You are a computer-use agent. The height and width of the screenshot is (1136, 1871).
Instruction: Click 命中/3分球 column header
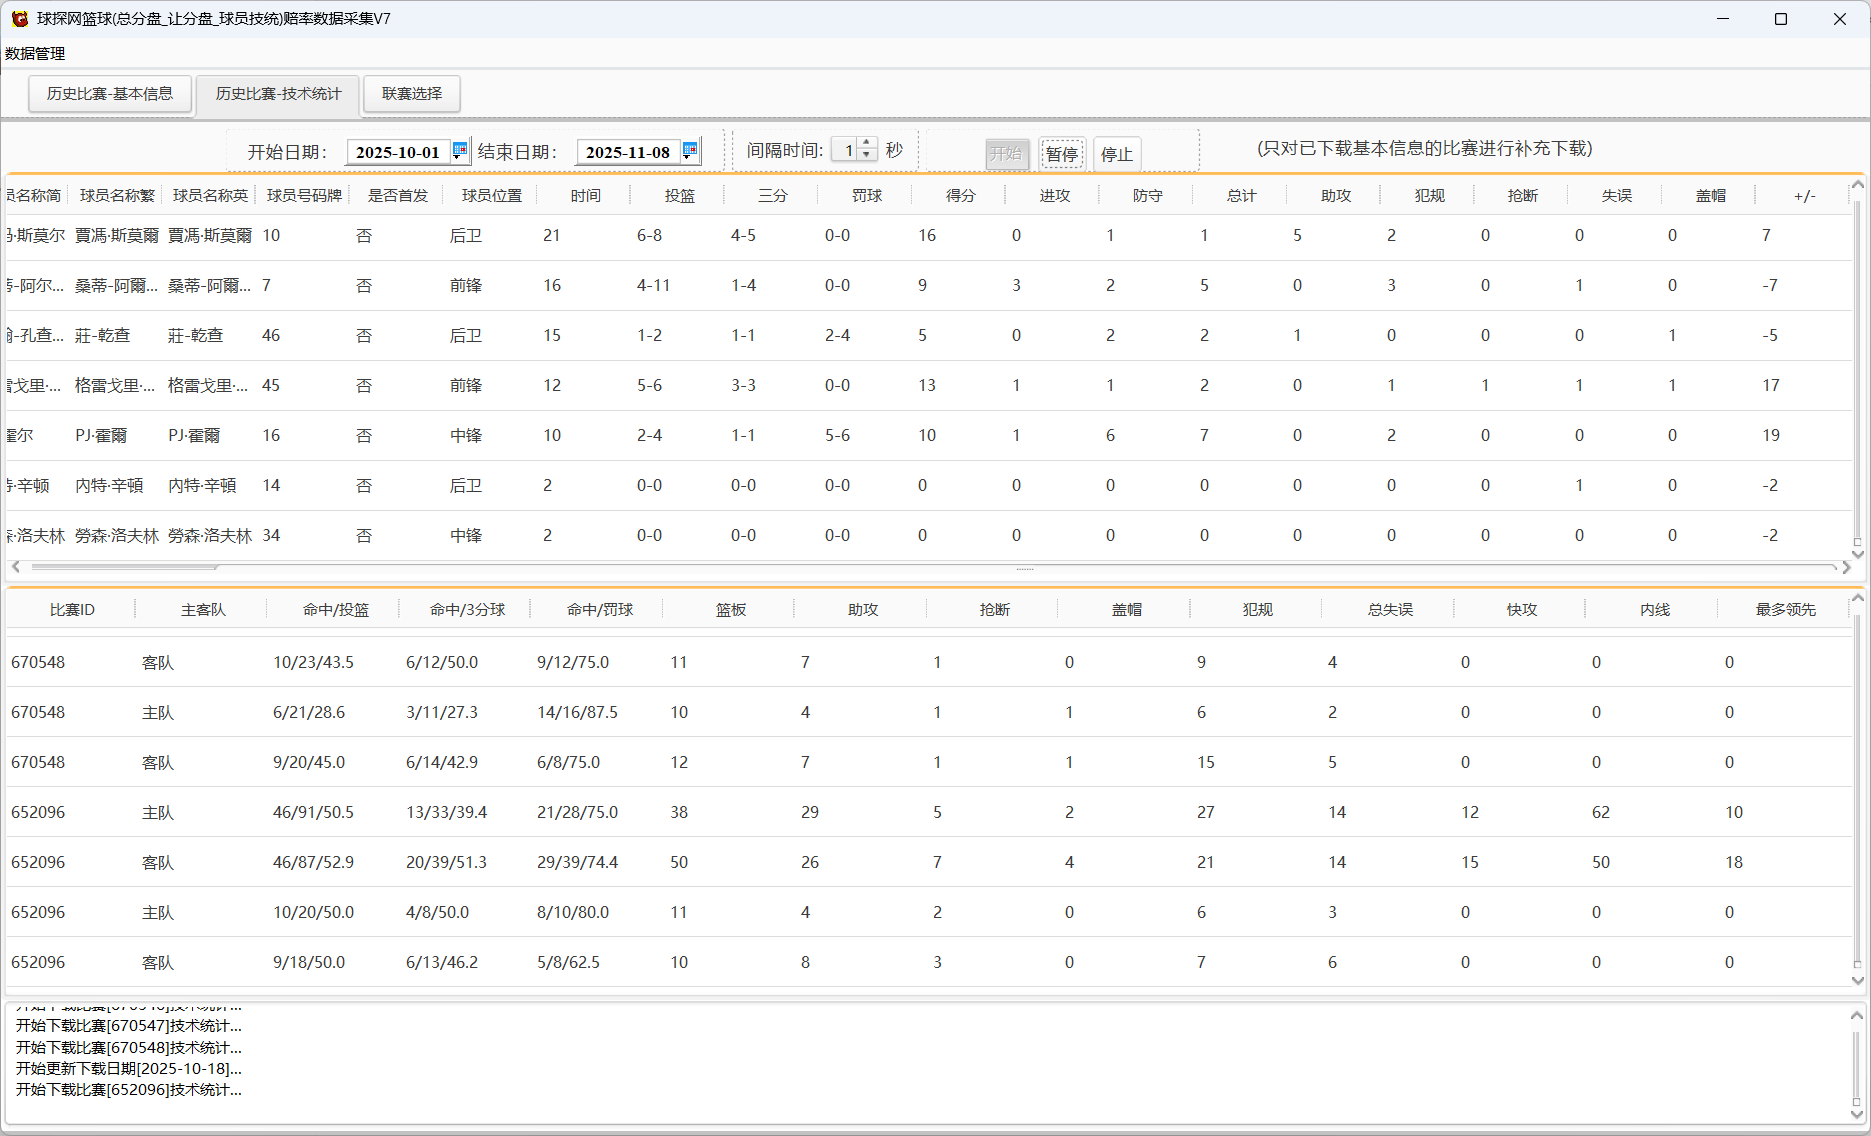[467, 610]
